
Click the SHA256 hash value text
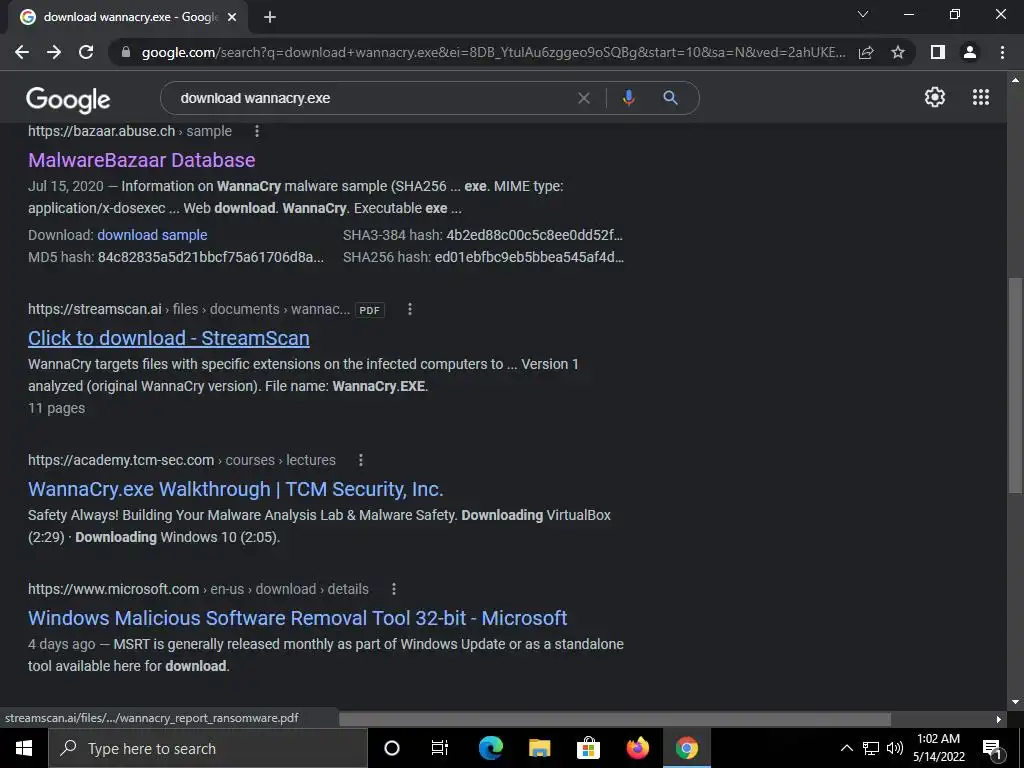529,257
